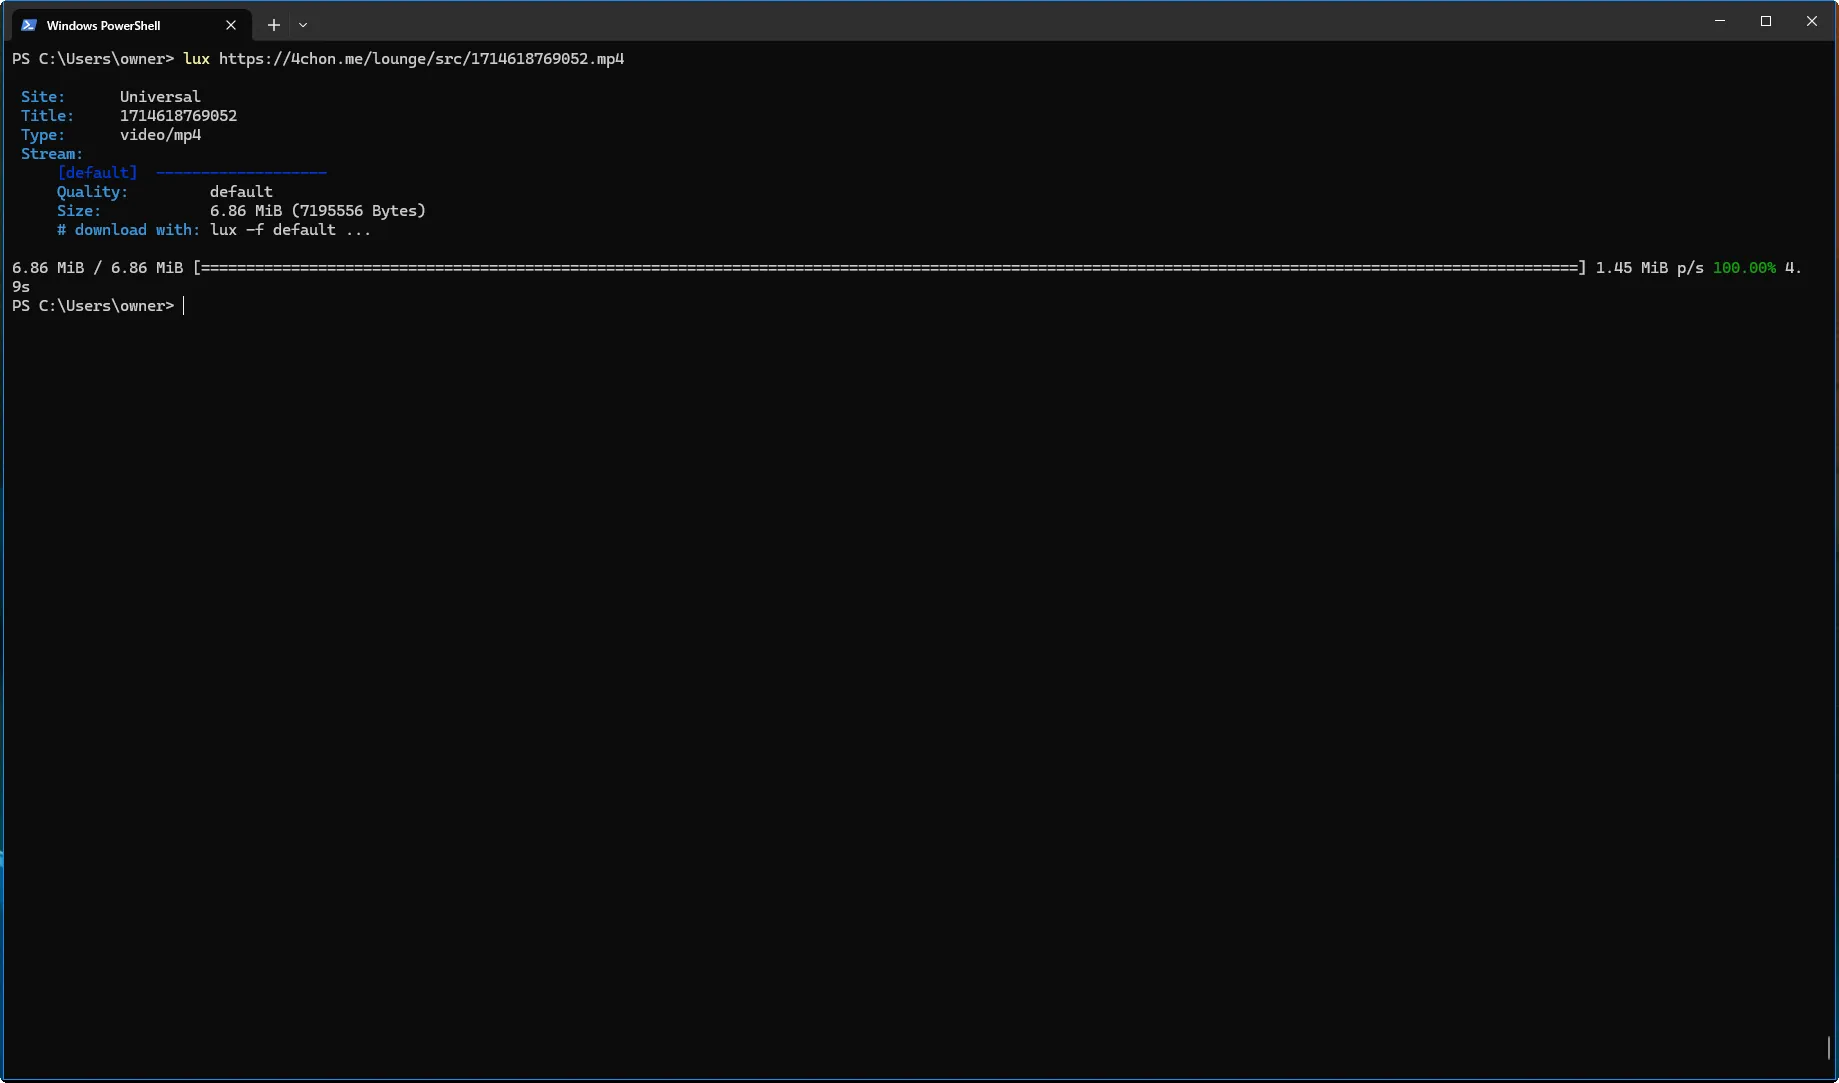The image size is (1839, 1083).
Task: Click the Quality field showing default
Action: point(240,191)
